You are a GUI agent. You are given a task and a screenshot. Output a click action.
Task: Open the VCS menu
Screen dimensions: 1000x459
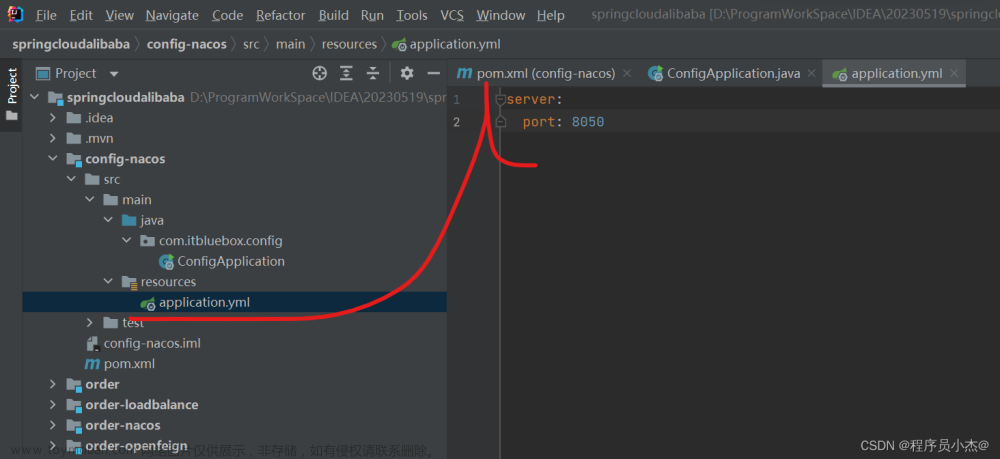[x=452, y=15]
